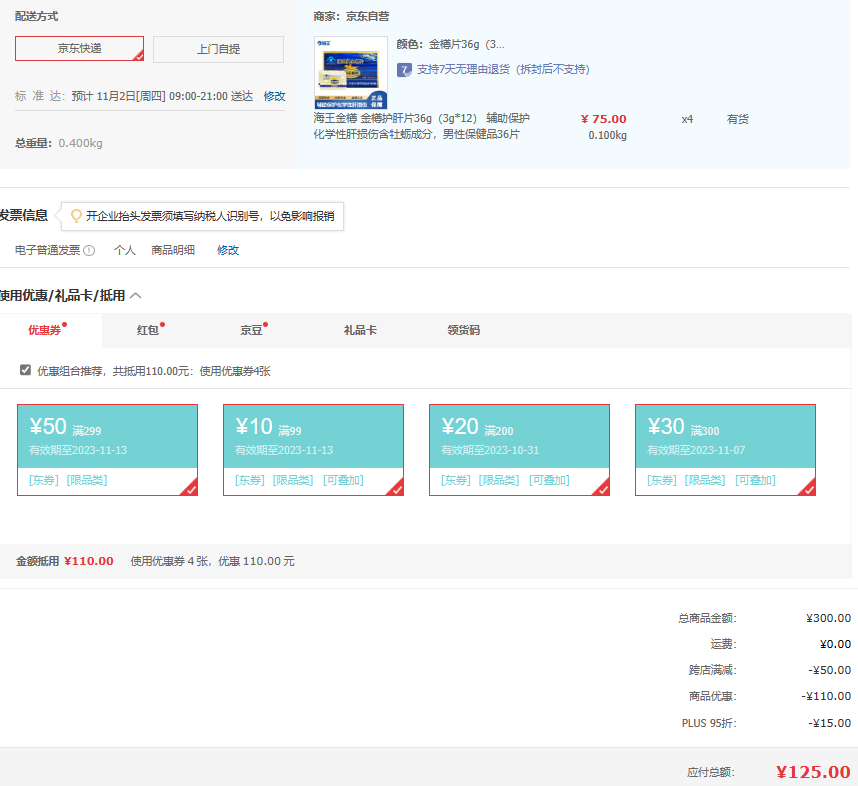Click 修改 for invoice information
The image size is (858, 786).
click(x=228, y=251)
